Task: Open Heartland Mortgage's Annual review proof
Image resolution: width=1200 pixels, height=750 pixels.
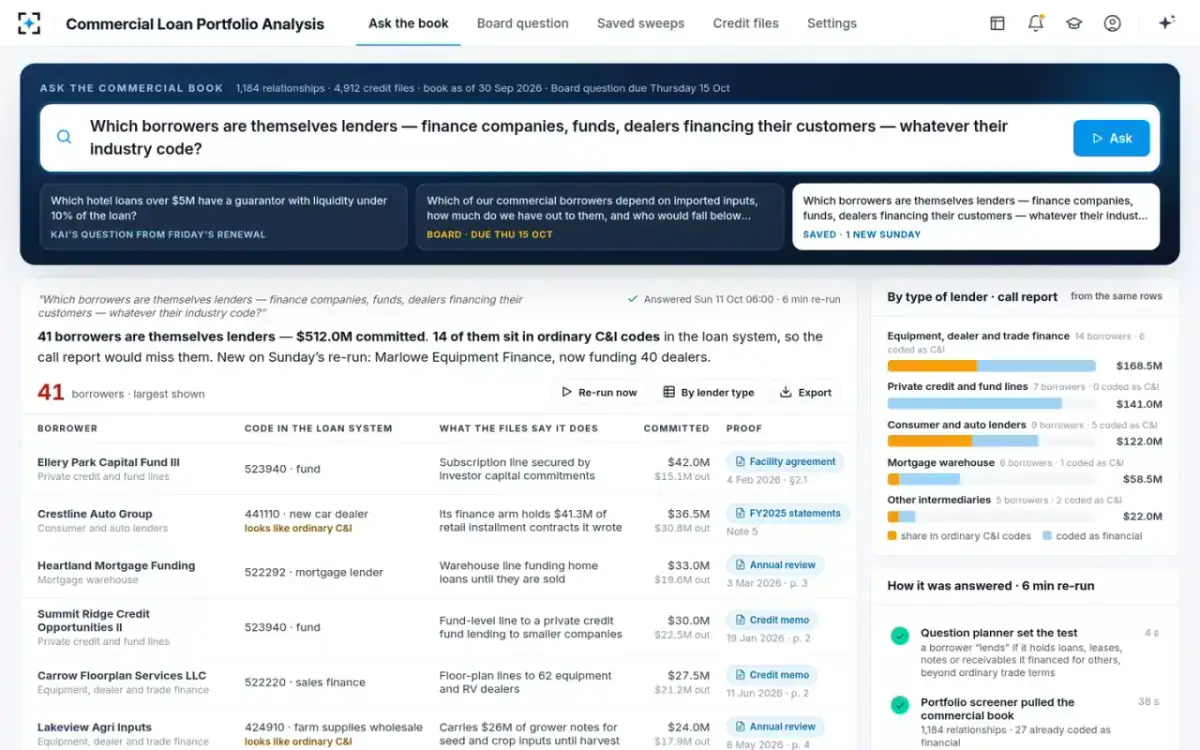Action: (775, 565)
